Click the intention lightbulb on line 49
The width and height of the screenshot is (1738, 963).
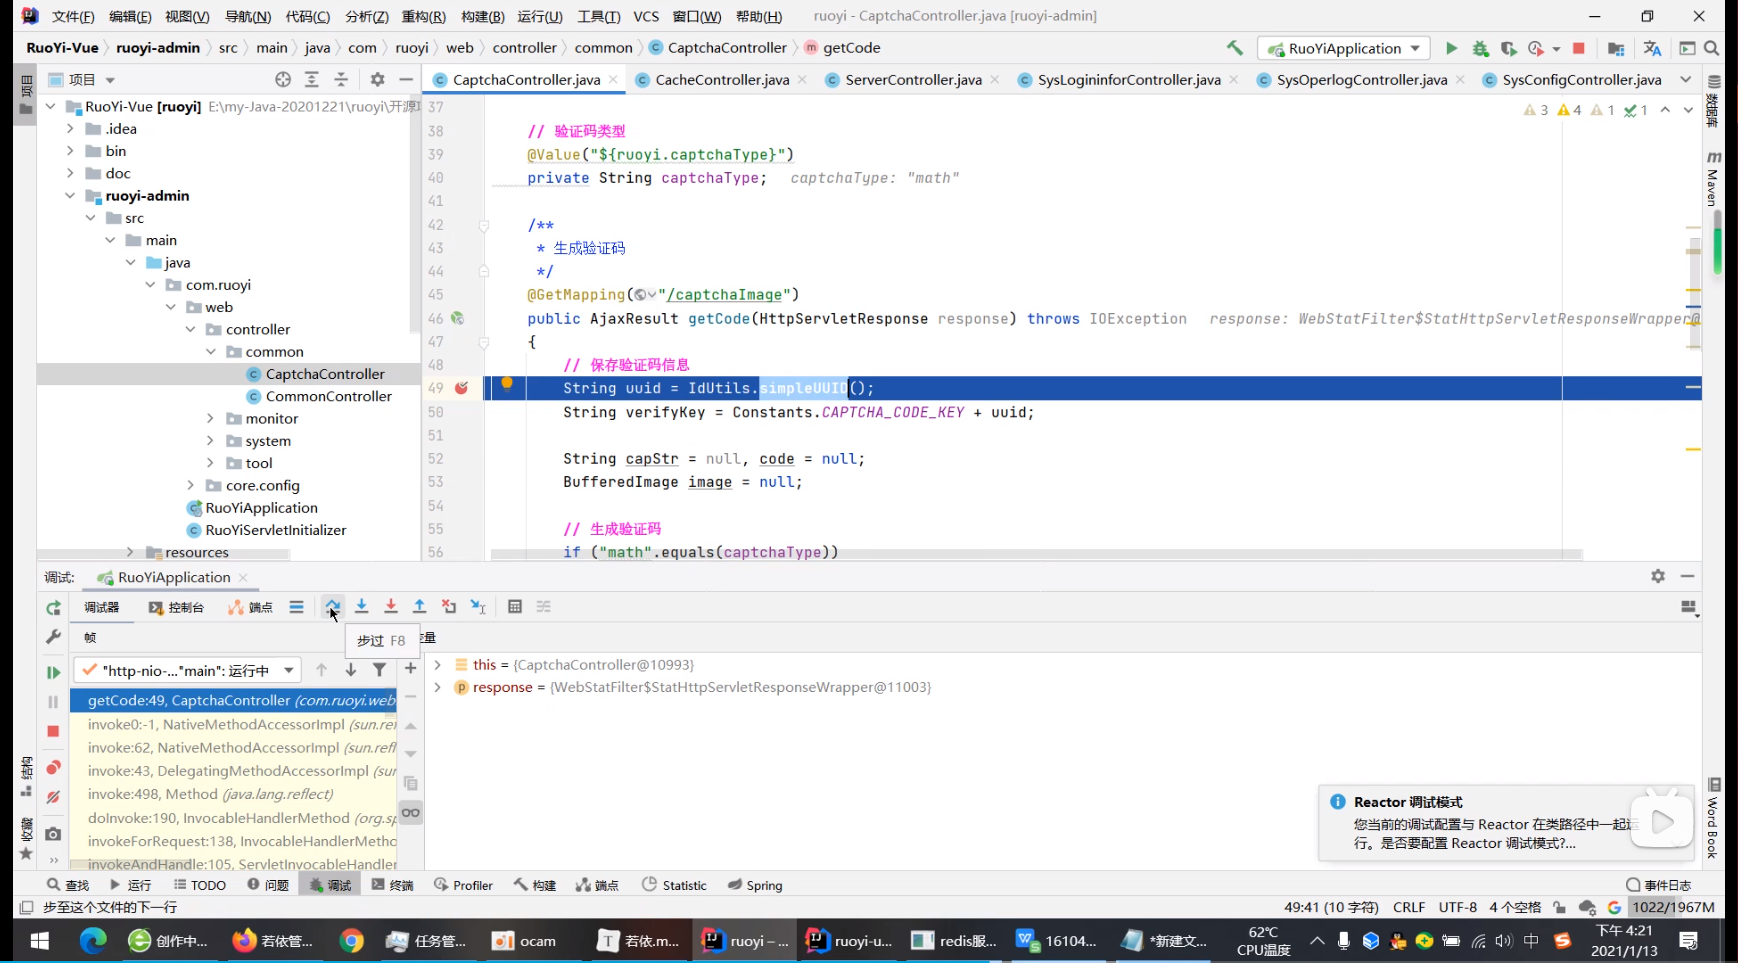click(507, 384)
